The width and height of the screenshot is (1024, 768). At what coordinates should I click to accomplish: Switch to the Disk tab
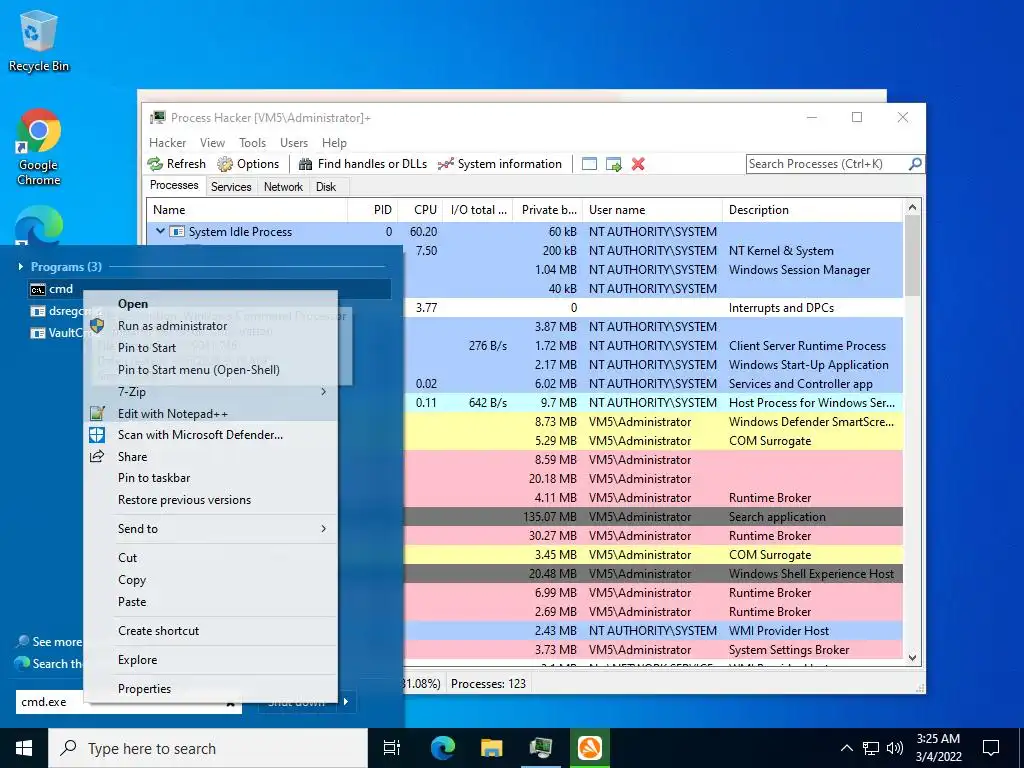point(326,187)
